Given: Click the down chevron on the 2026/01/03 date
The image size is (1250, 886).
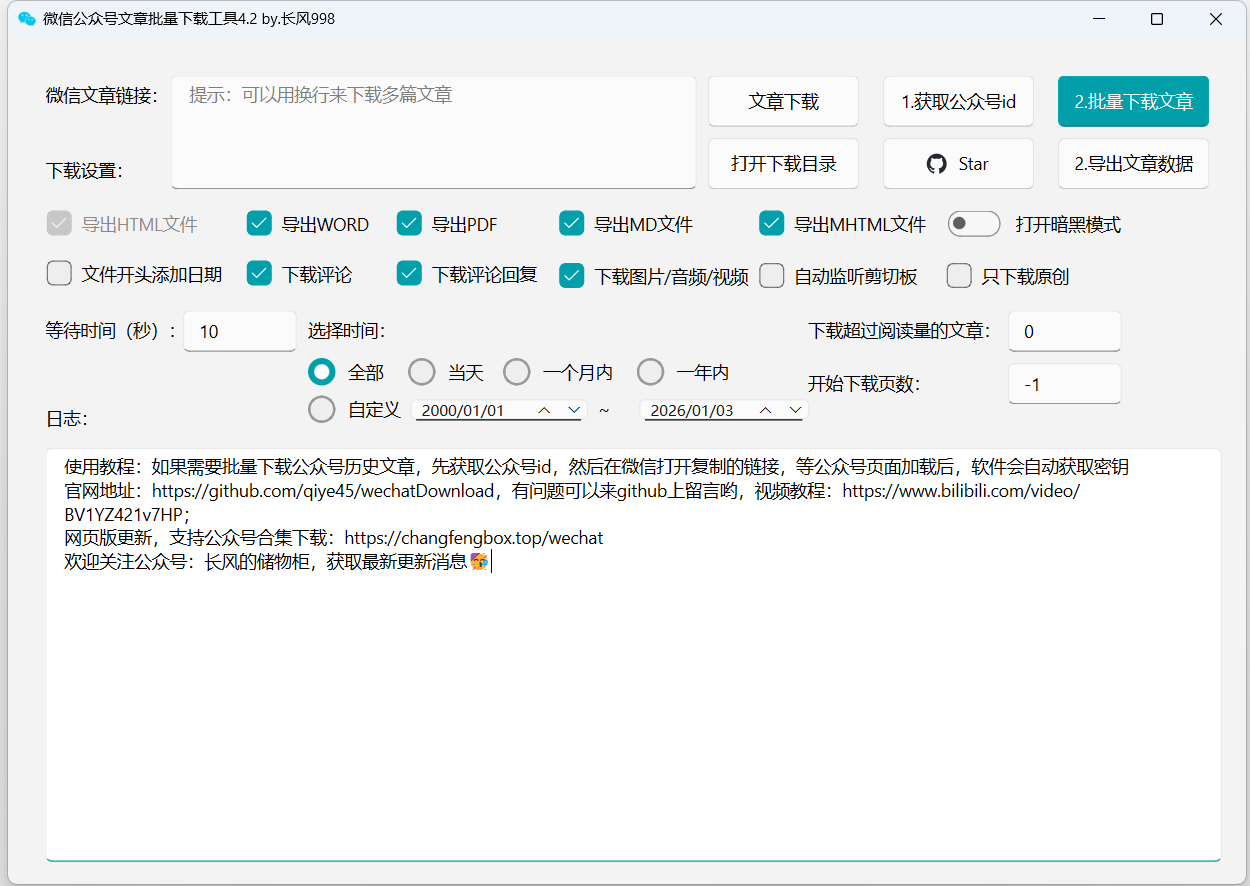Looking at the screenshot, I should pyautogui.click(x=795, y=409).
